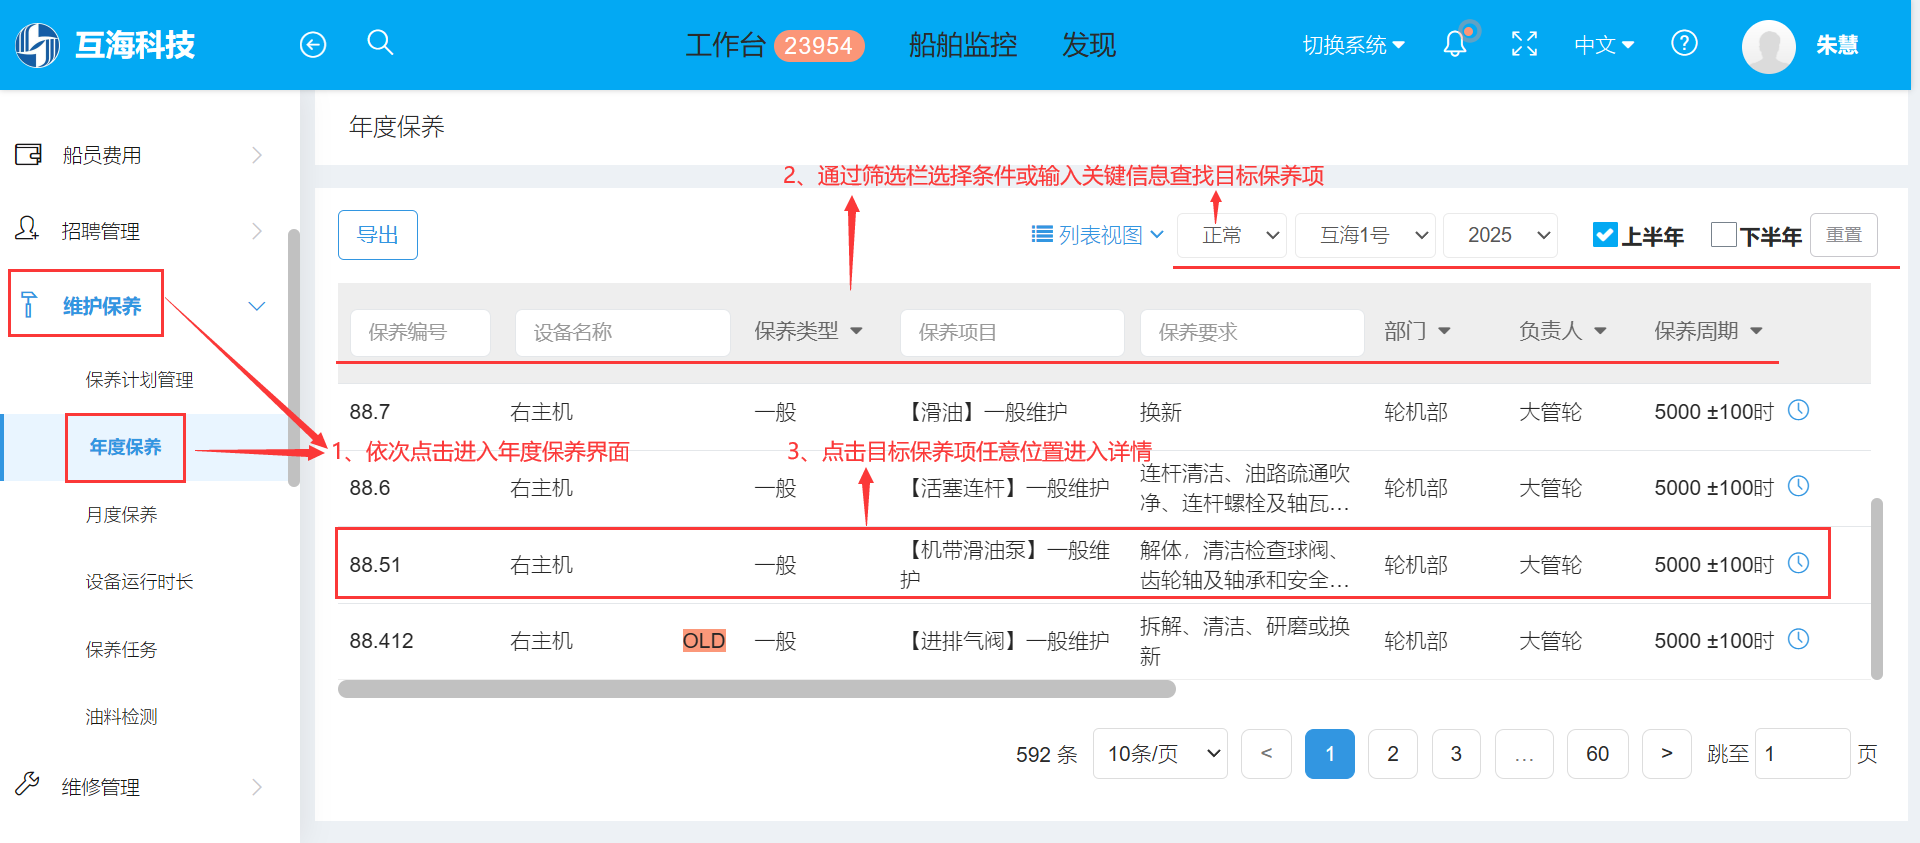Click clock icon in row 88.51
This screenshot has height=843, width=1920.
click(x=1798, y=563)
